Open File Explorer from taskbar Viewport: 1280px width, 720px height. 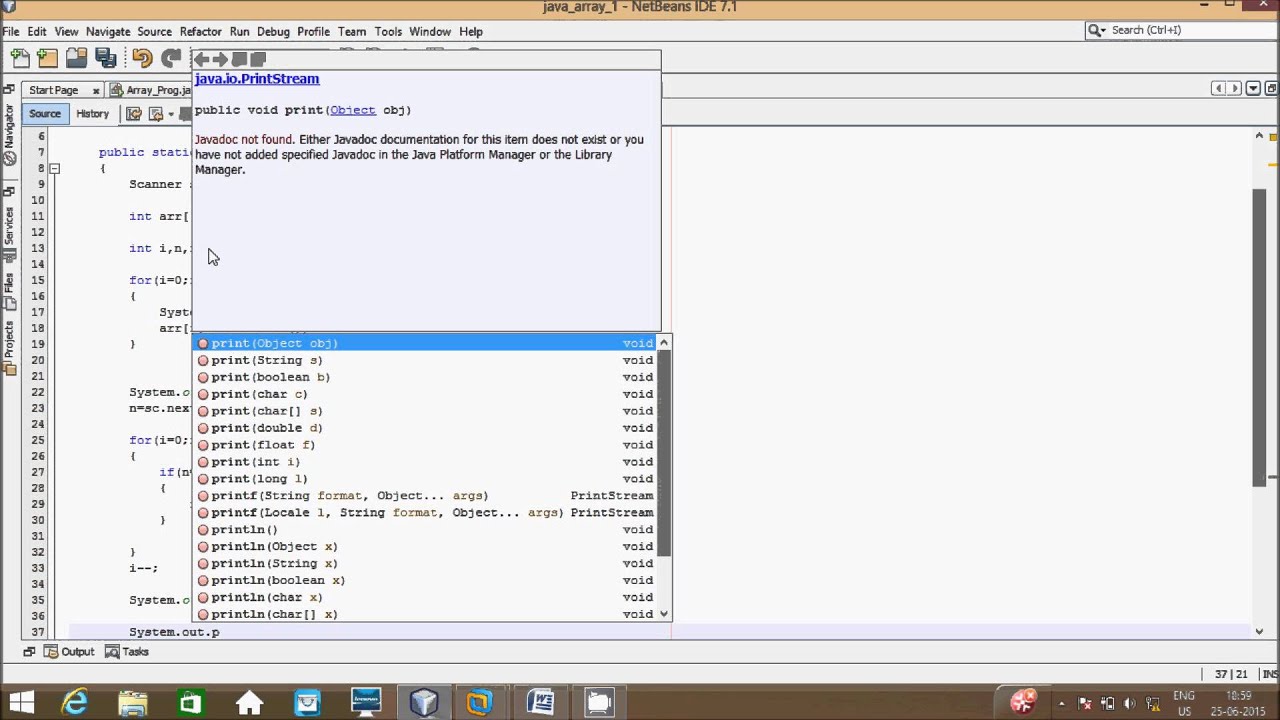click(x=133, y=702)
